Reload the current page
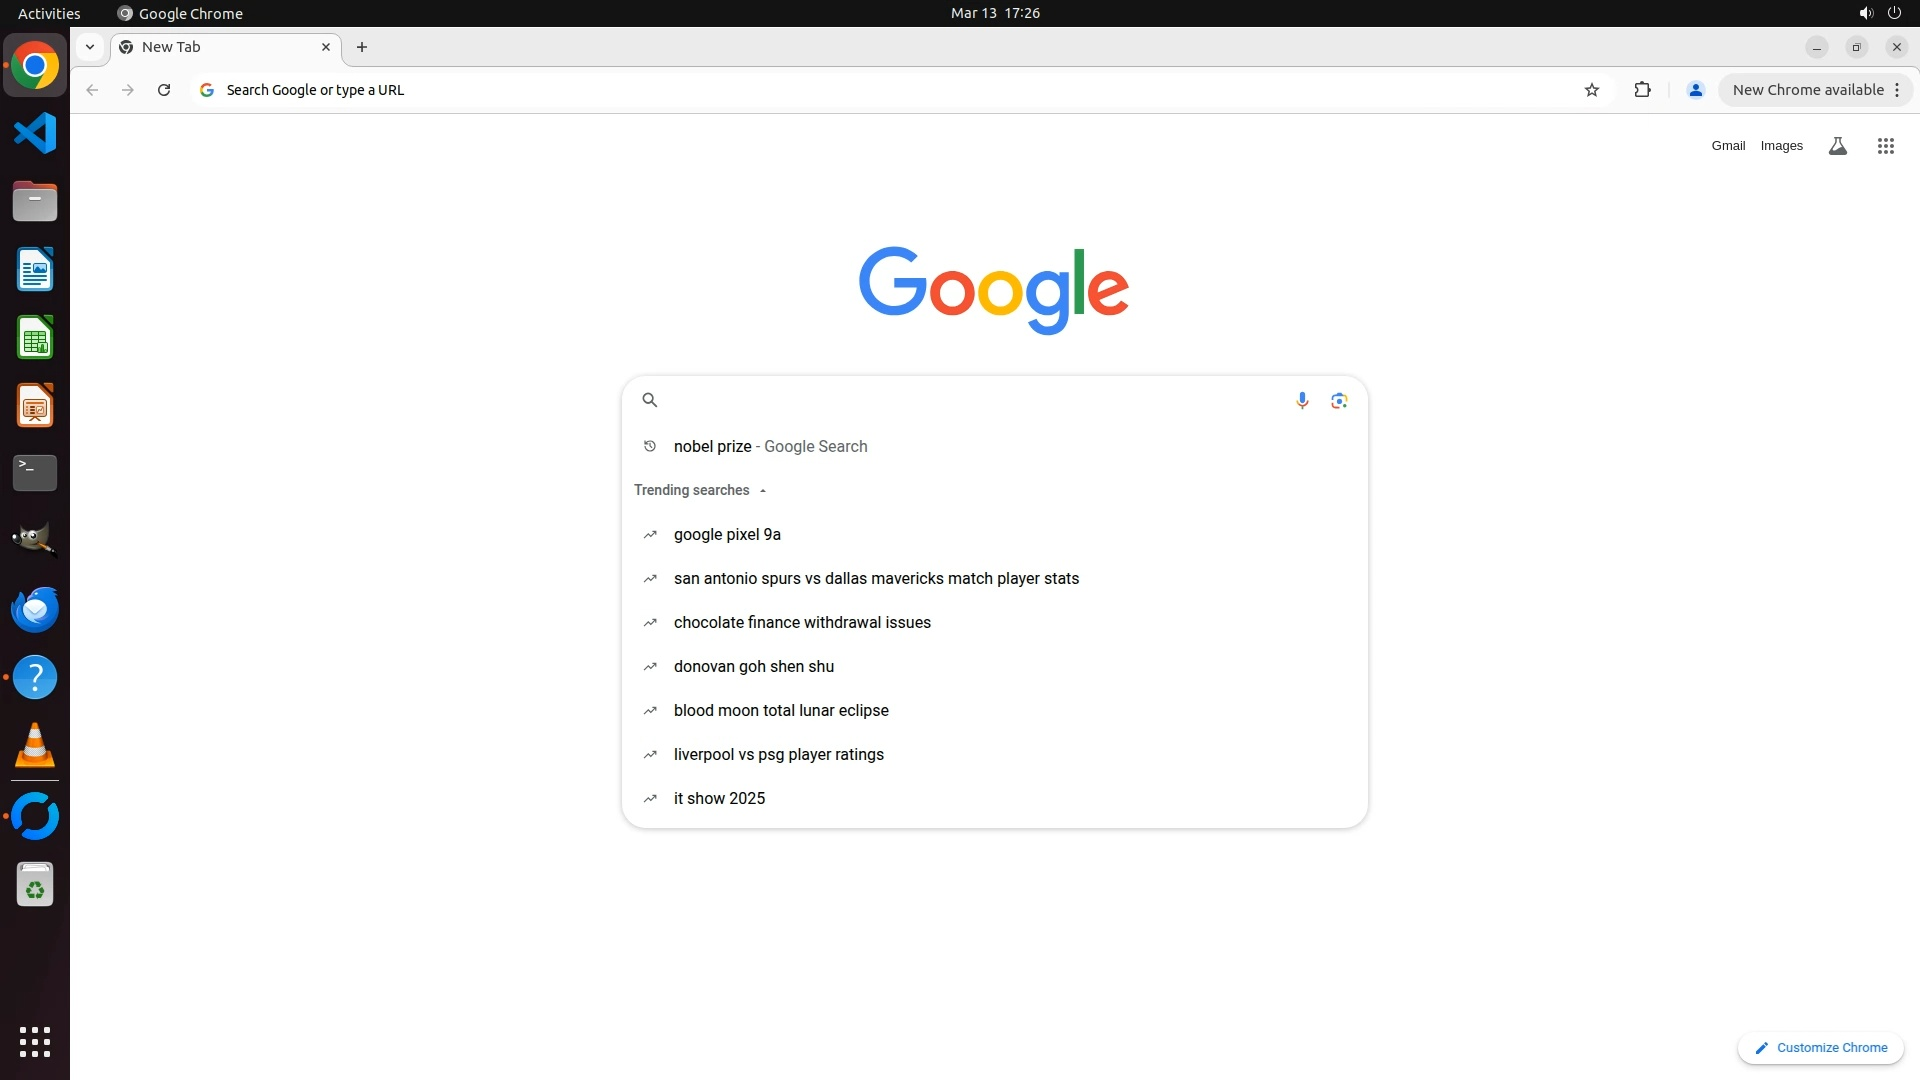The height and width of the screenshot is (1080, 1920). [164, 90]
